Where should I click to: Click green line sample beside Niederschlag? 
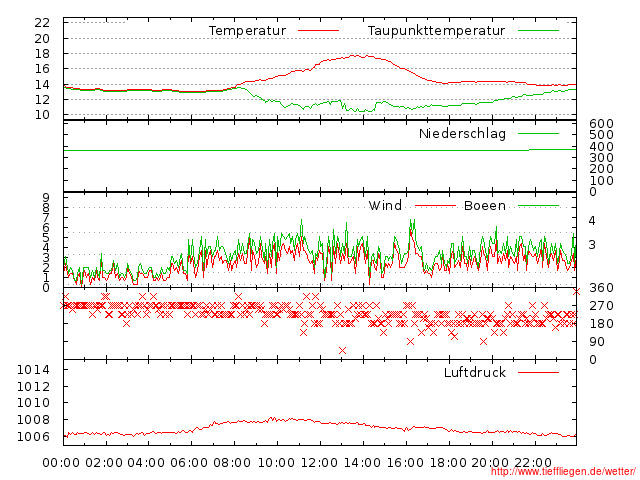[538, 133]
